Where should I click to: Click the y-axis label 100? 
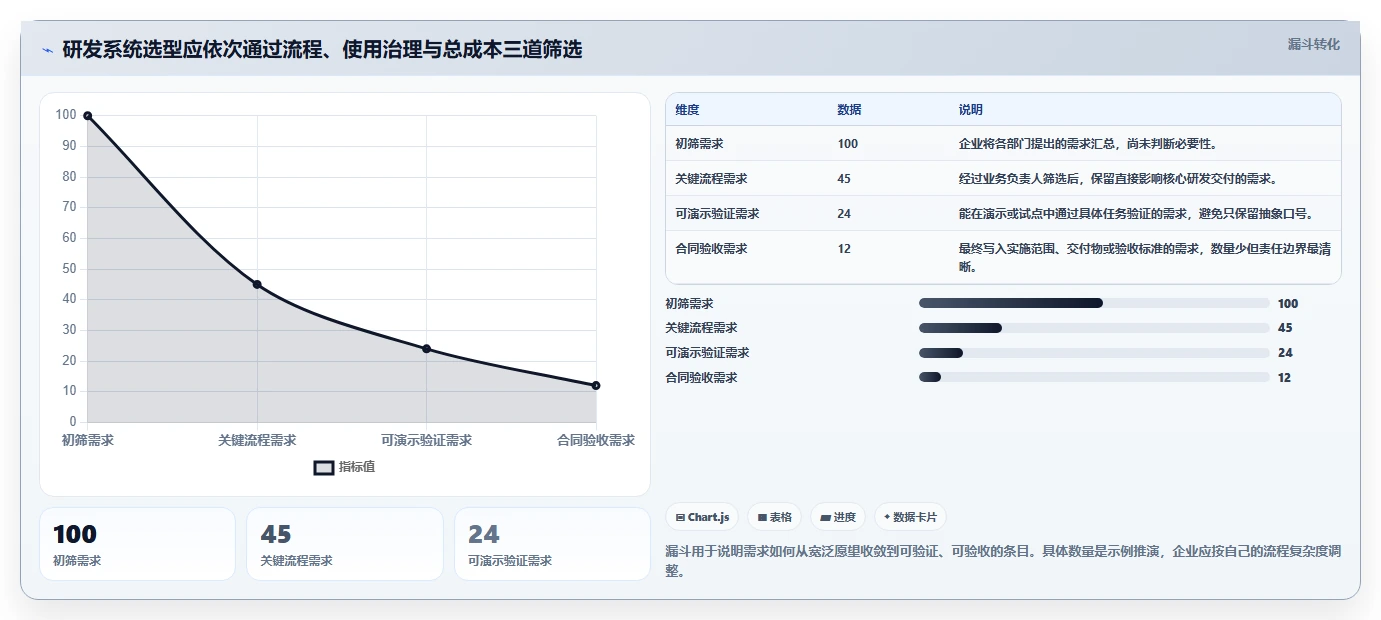pos(66,115)
